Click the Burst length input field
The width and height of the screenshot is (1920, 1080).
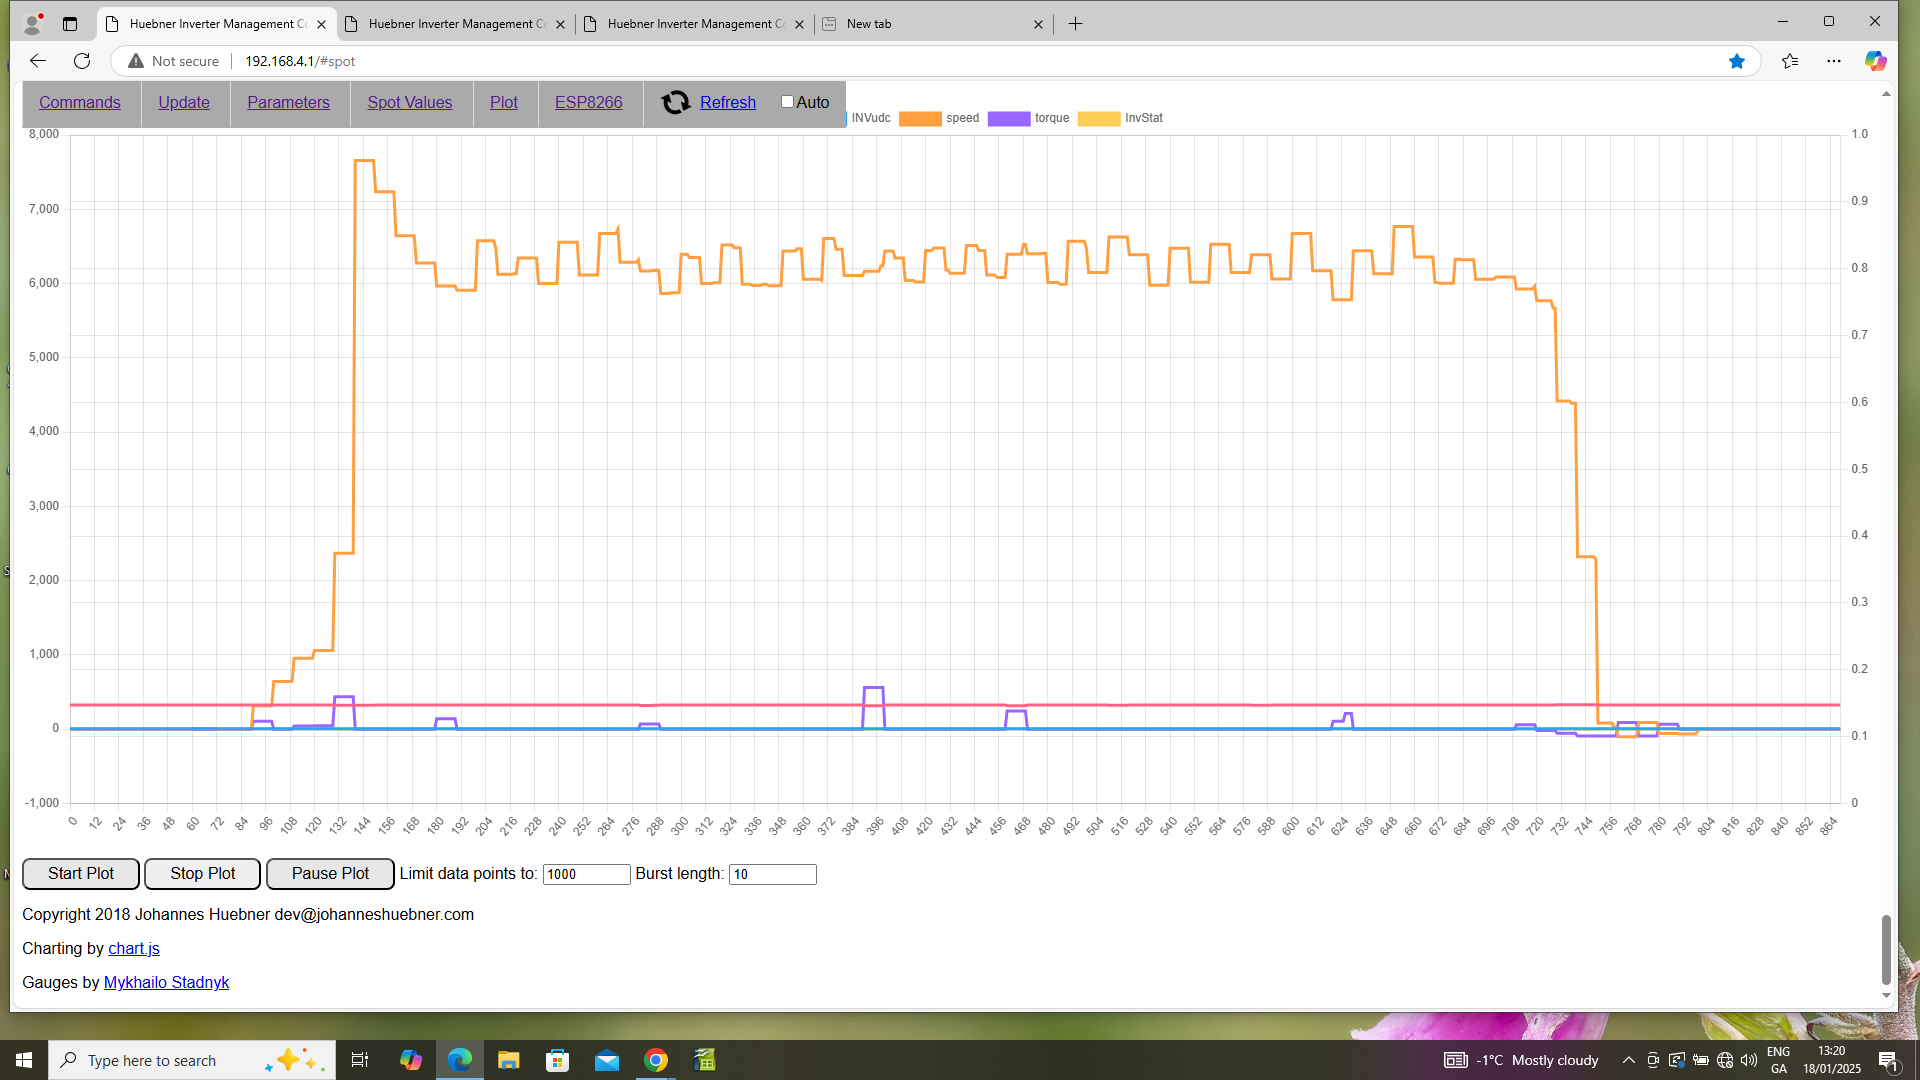(x=772, y=874)
